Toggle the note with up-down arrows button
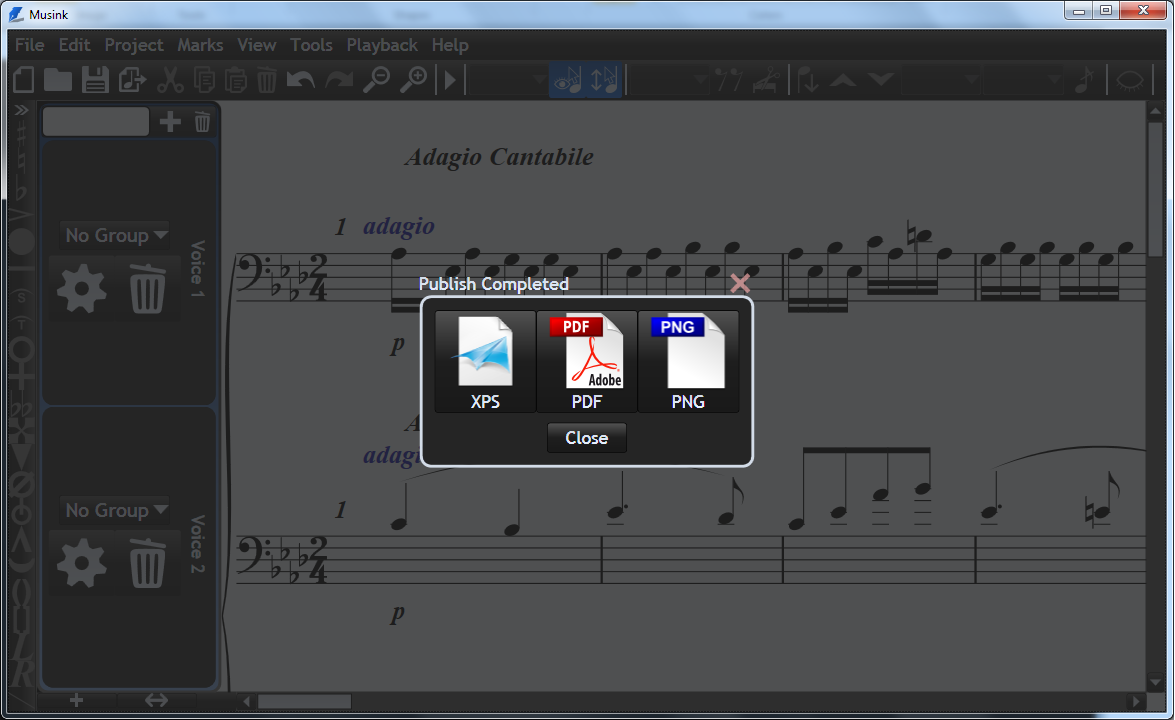Screen dimensions: 1175x720 [x=604, y=79]
